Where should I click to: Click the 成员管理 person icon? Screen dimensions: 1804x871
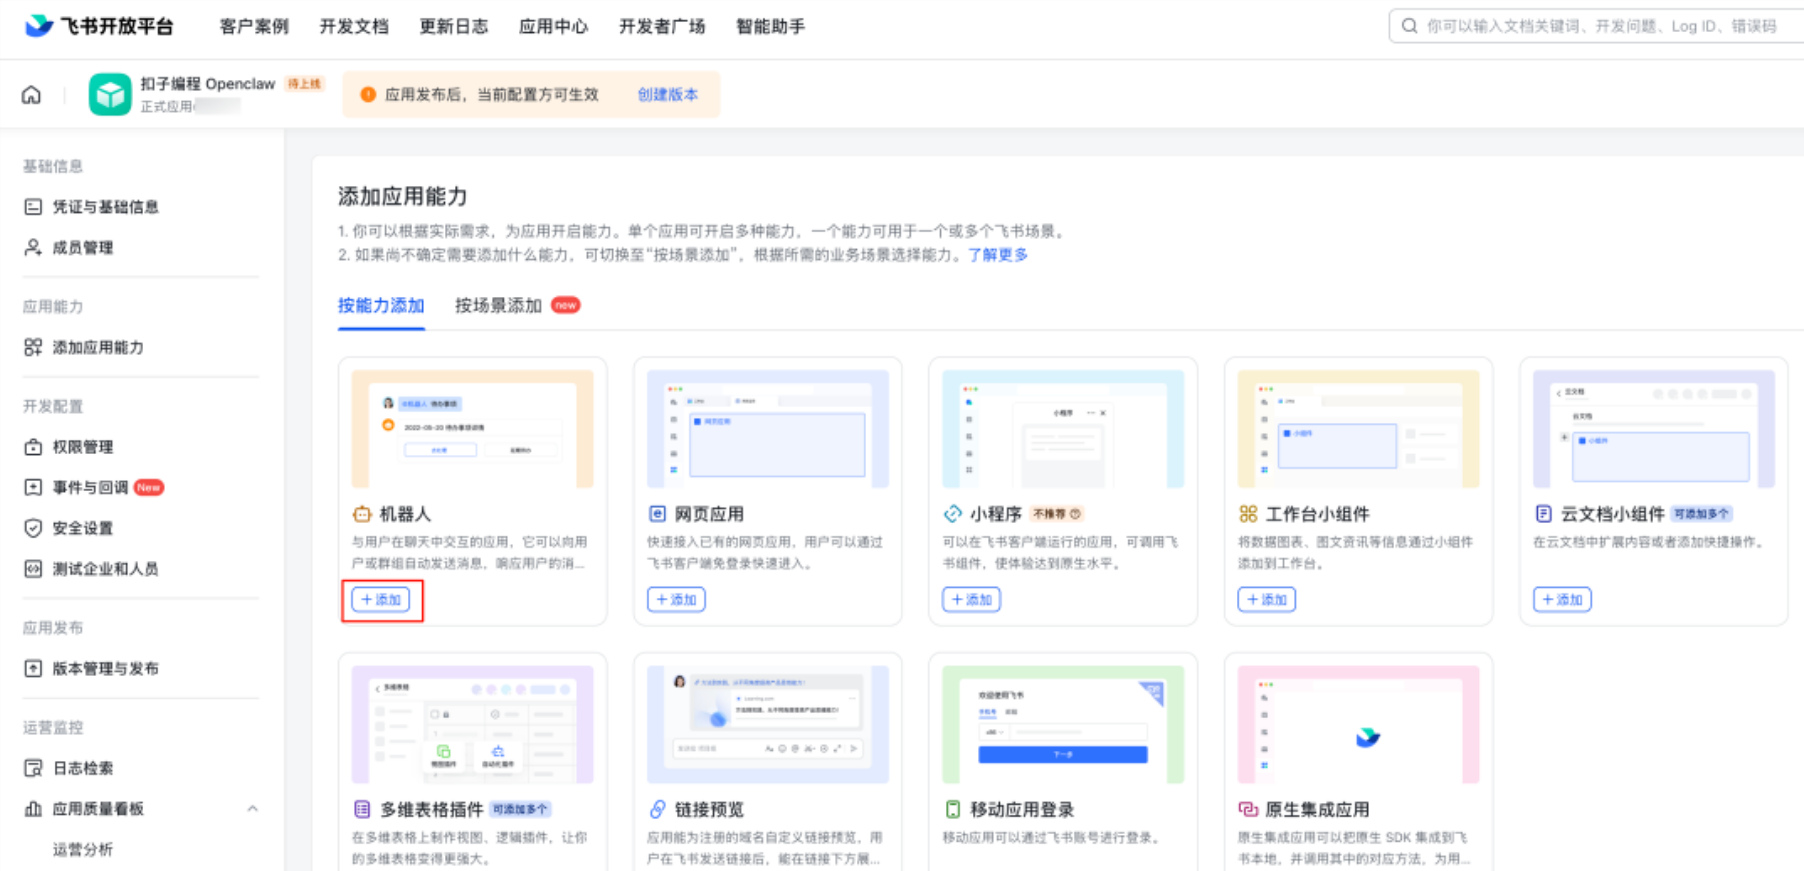(33, 247)
